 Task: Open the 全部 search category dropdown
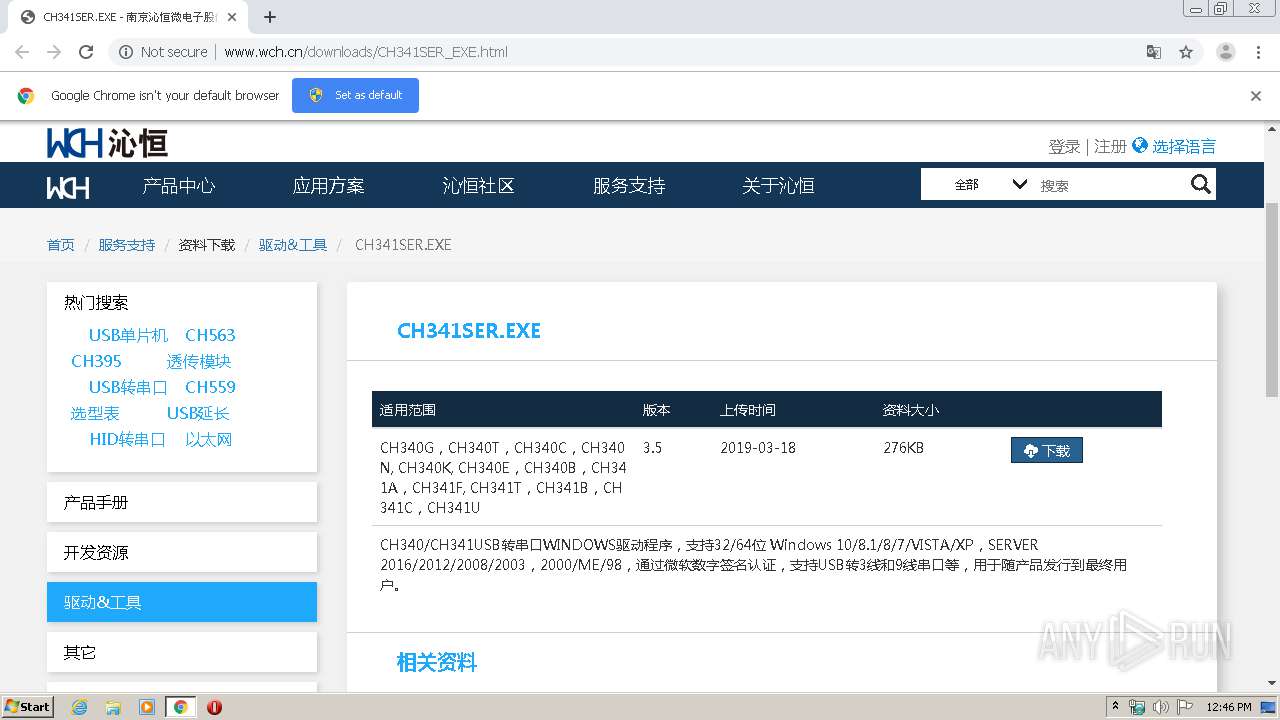[x=990, y=184]
